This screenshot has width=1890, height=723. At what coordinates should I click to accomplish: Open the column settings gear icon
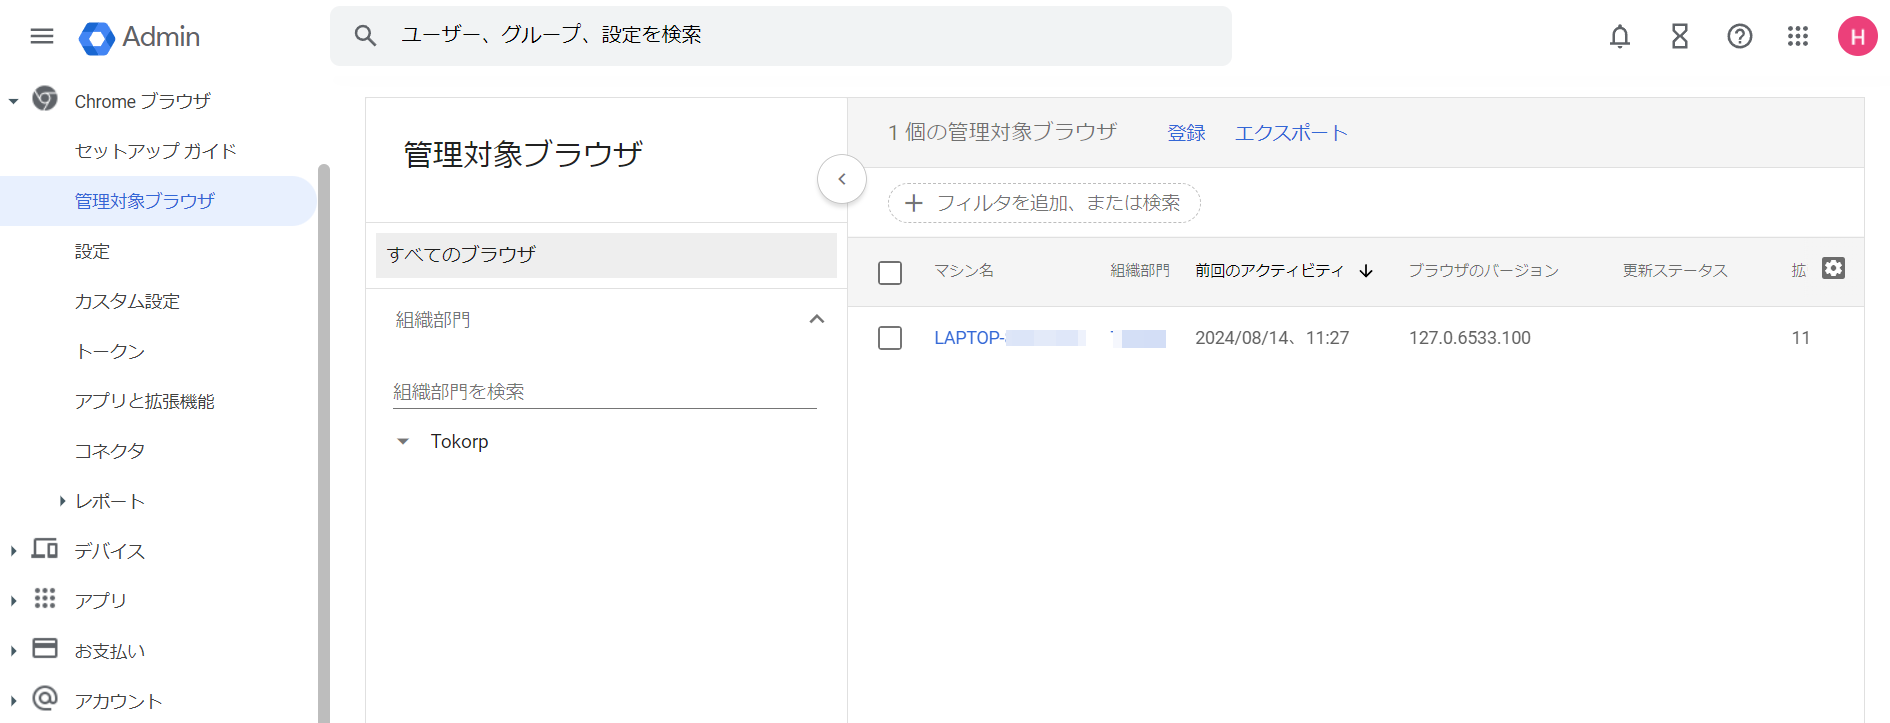(x=1832, y=268)
